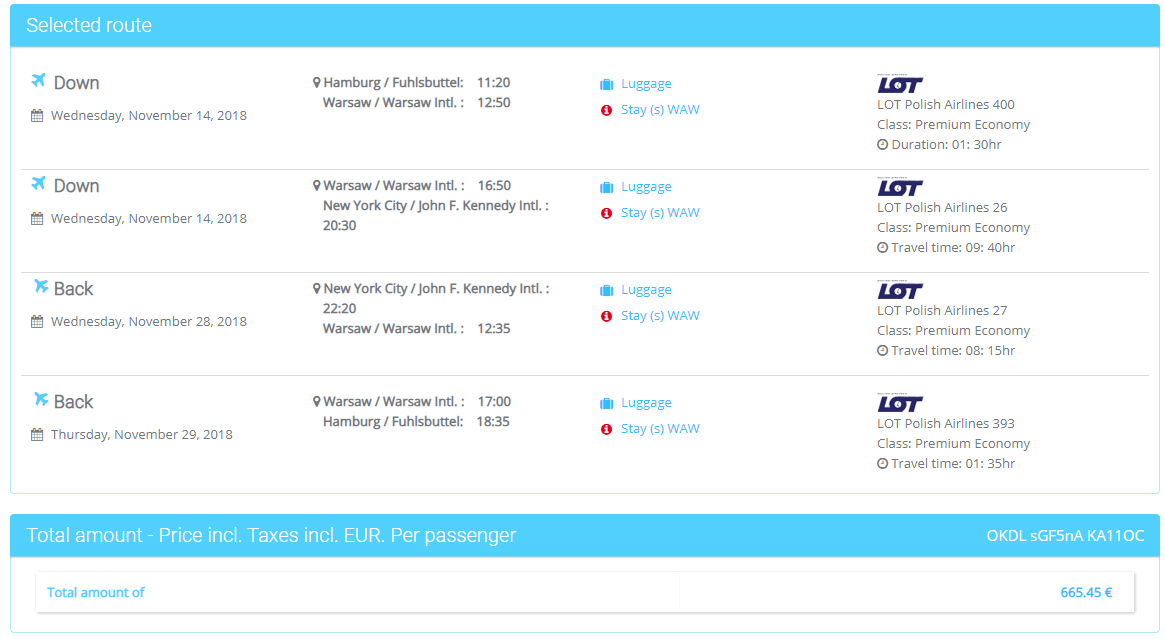Click the location pin next to New York JFK

(x=317, y=289)
